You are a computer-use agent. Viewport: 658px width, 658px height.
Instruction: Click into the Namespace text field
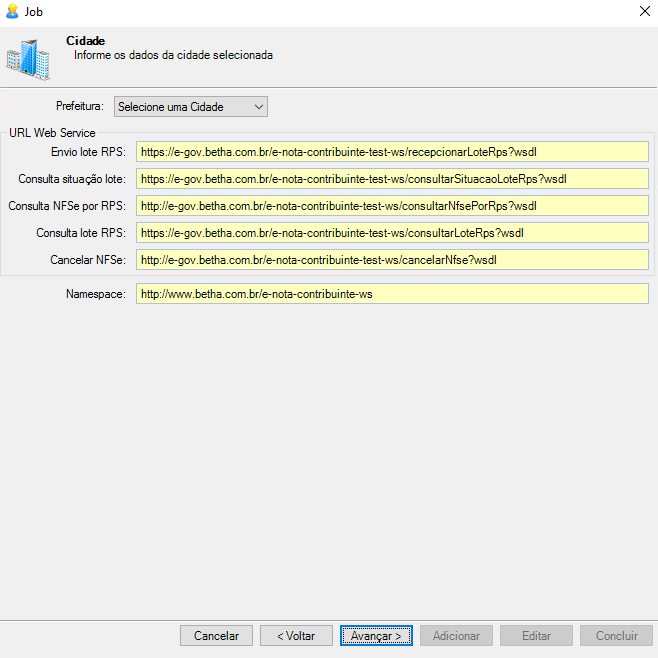coord(392,294)
